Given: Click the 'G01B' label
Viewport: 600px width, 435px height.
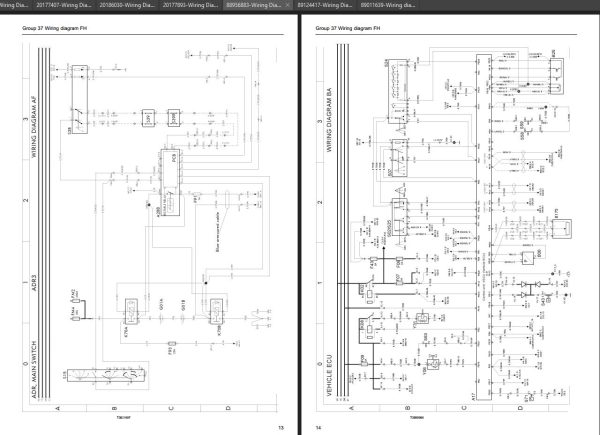Looking at the screenshot, I should 183,305.
